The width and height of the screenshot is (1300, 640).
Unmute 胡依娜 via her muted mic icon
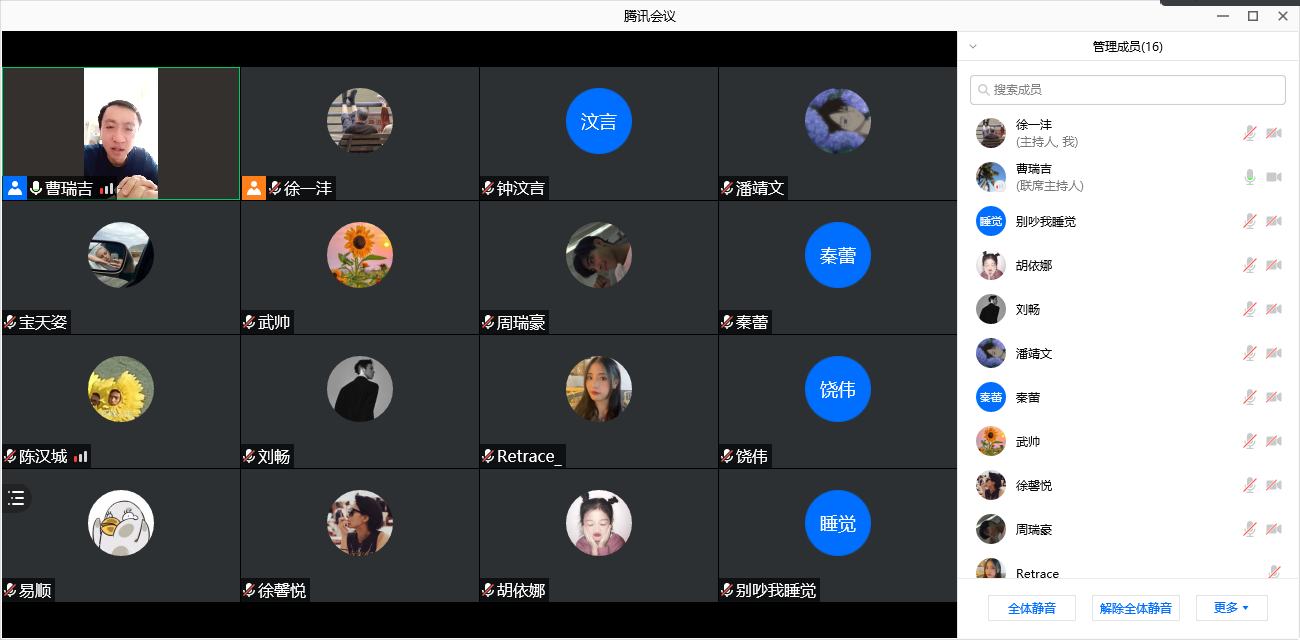[1249, 265]
